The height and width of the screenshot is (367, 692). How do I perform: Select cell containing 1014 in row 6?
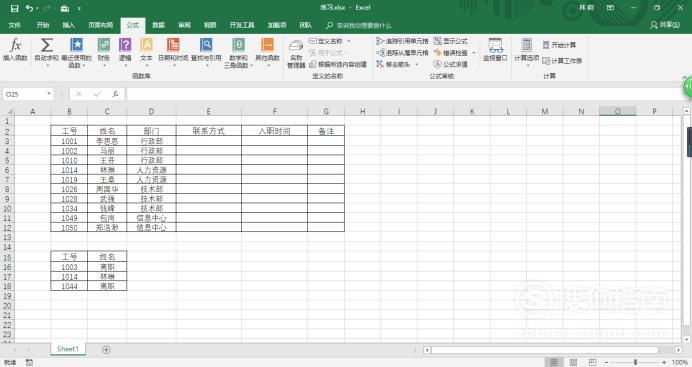point(69,170)
